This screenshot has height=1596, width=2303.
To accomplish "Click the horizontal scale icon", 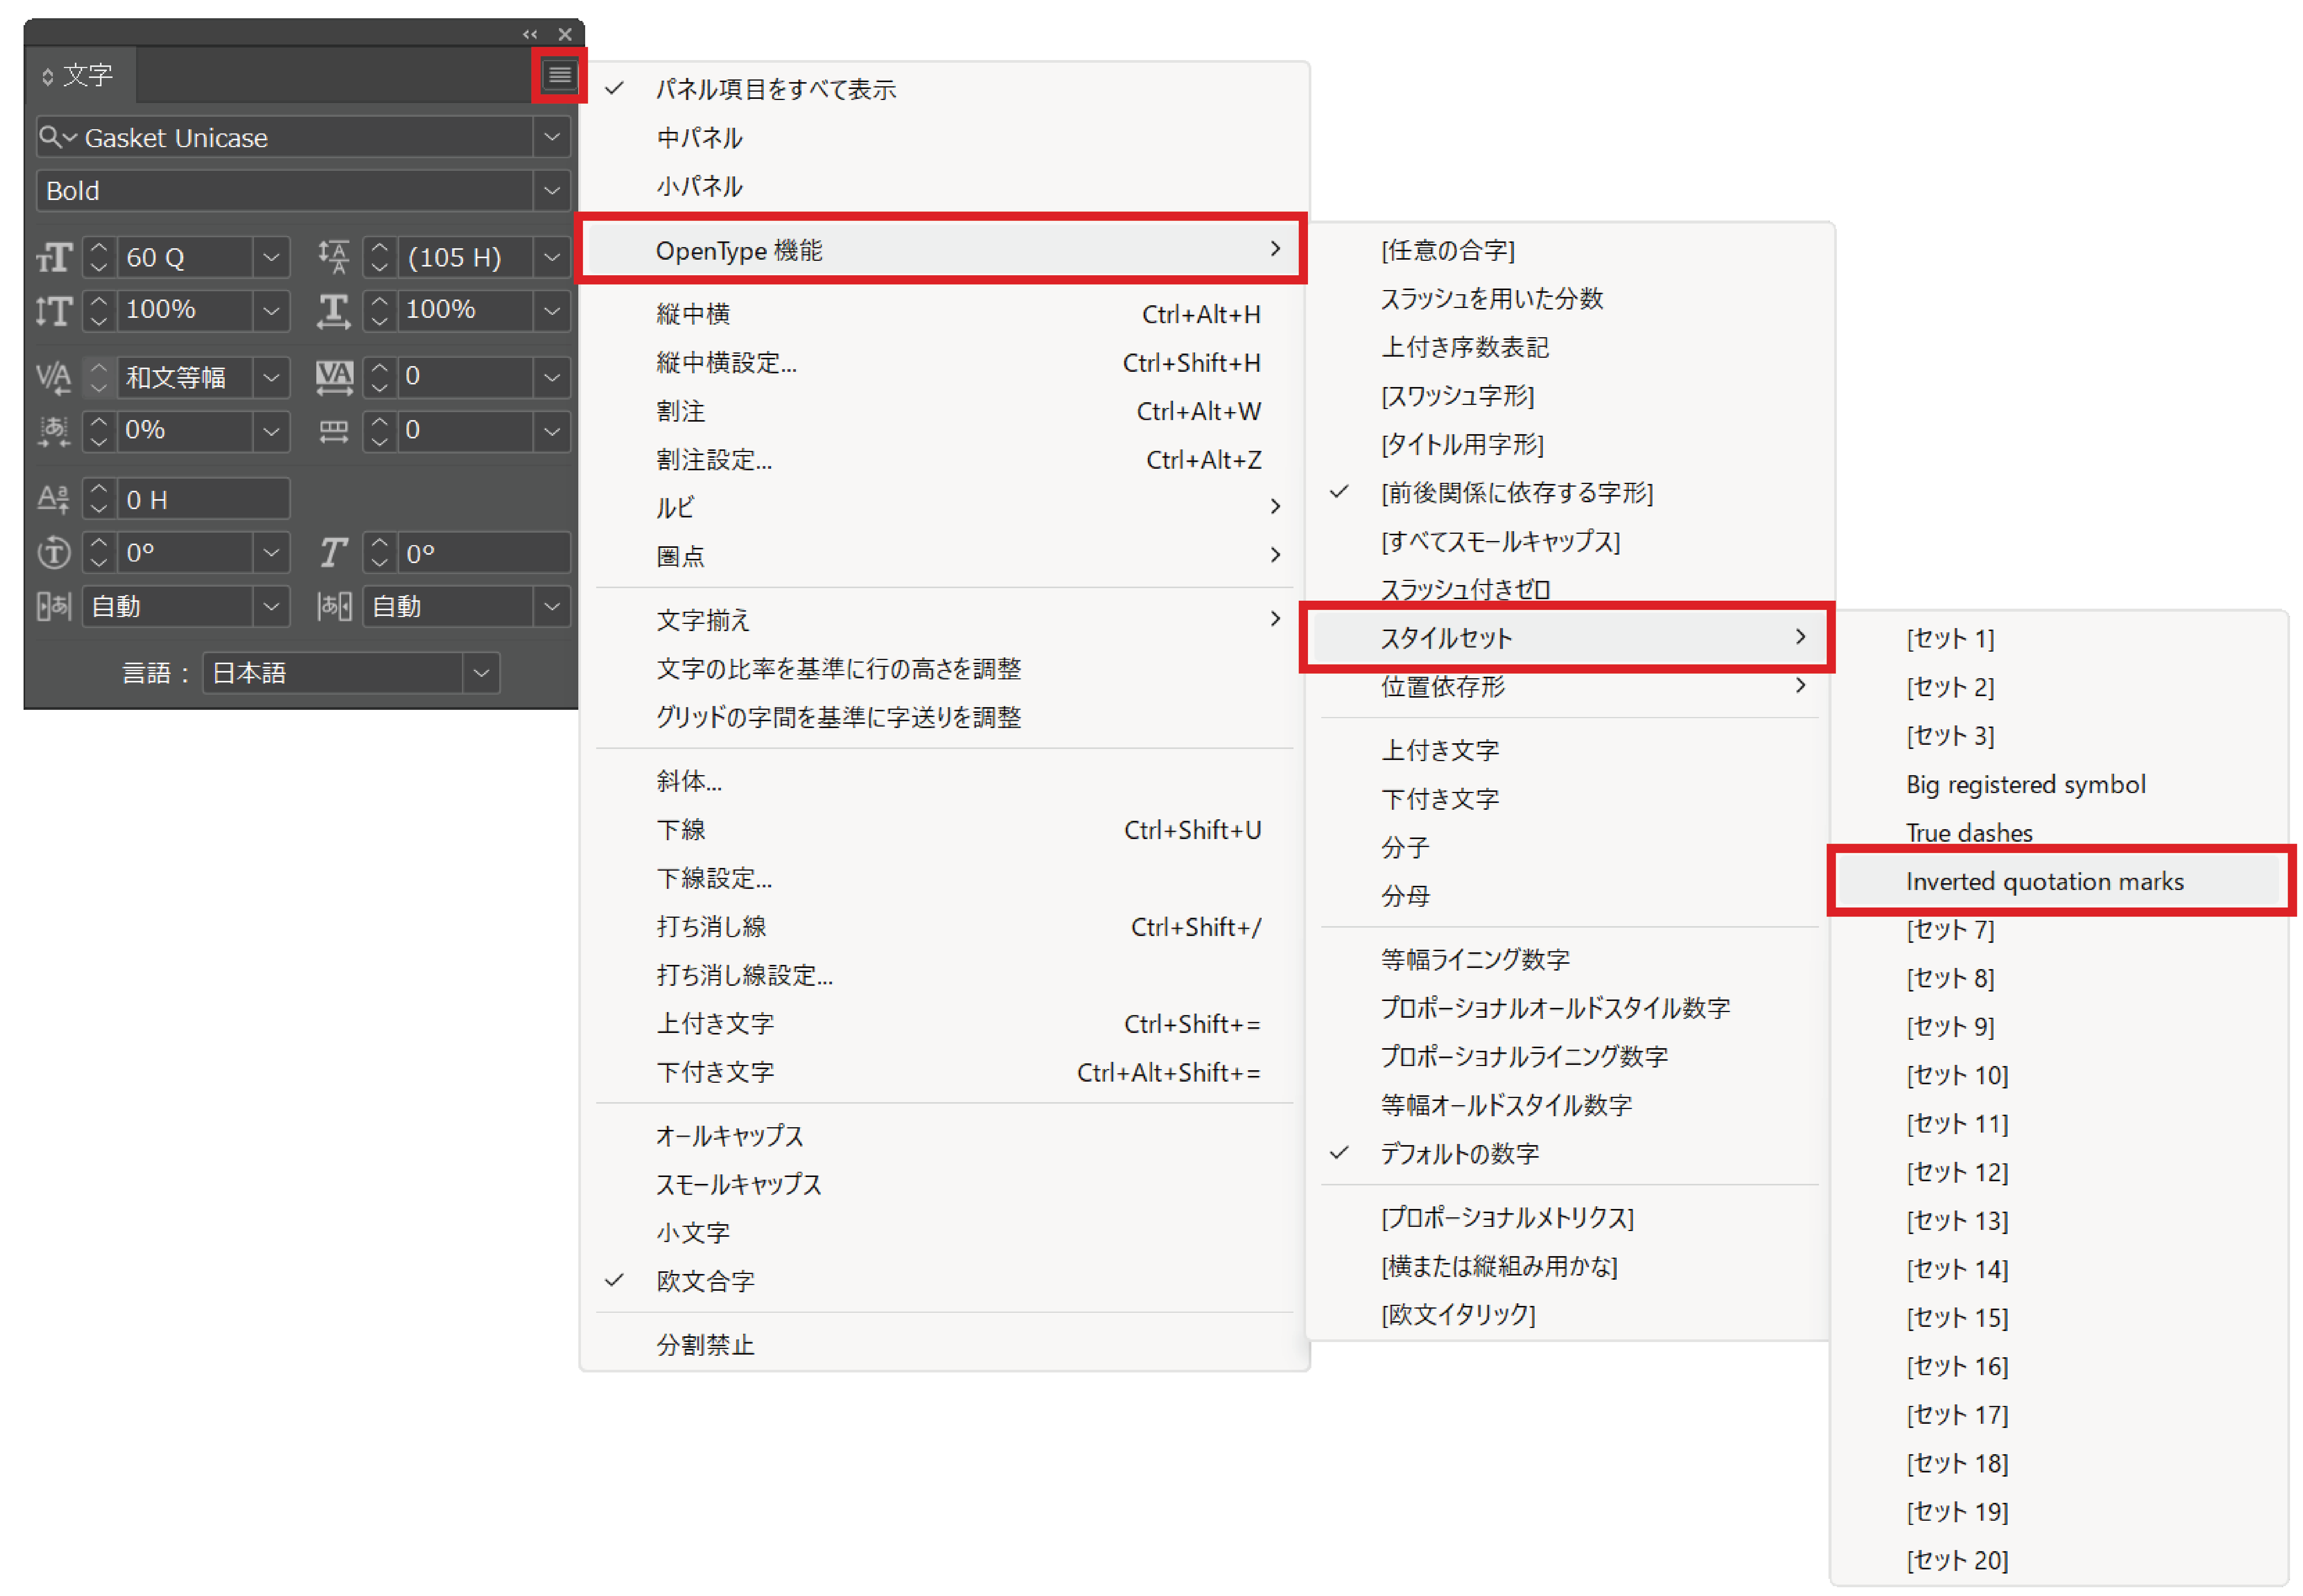I will 333,311.
